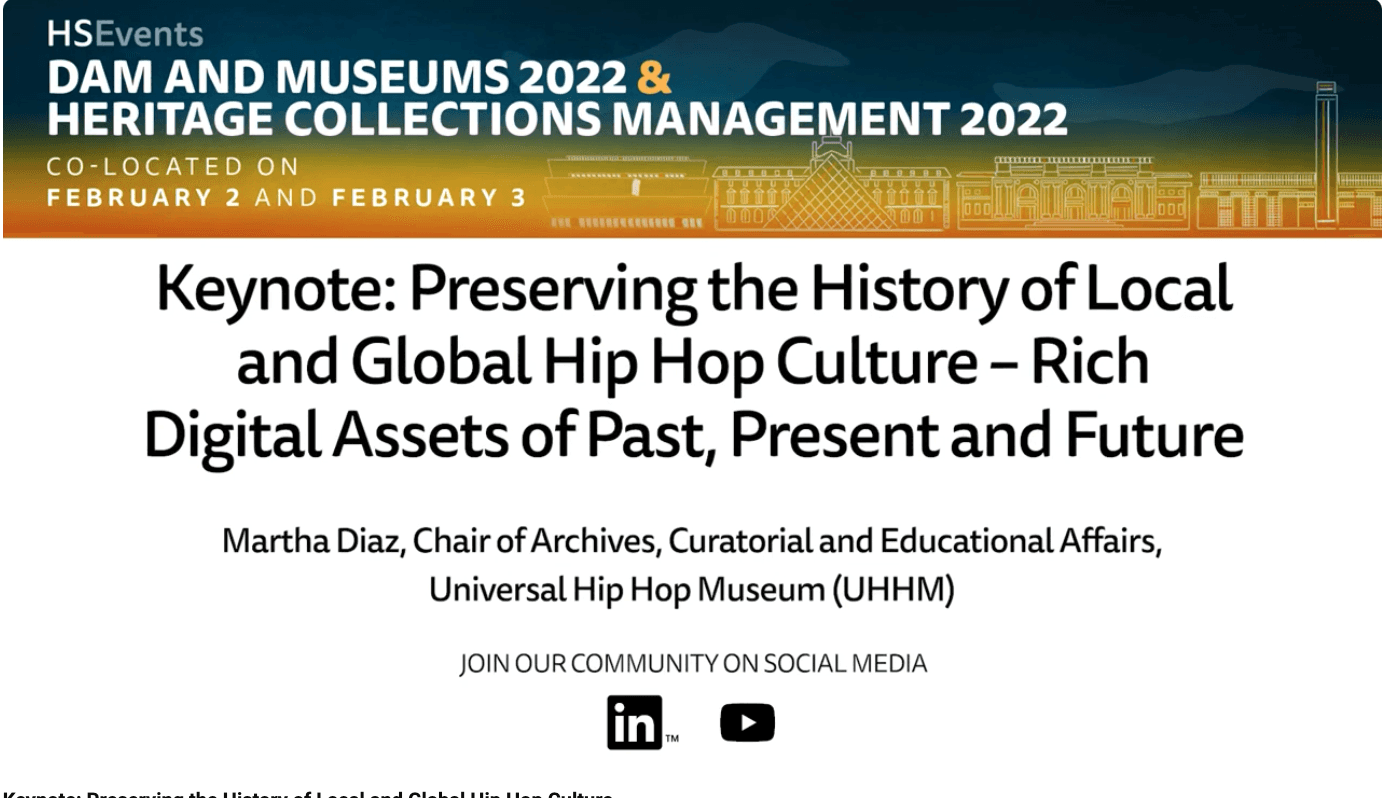This screenshot has width=1384, height=798.
Task: Click JOIN OUR COMMUNITY ON SOCIAL MEDIA
Action: [693, 662]
